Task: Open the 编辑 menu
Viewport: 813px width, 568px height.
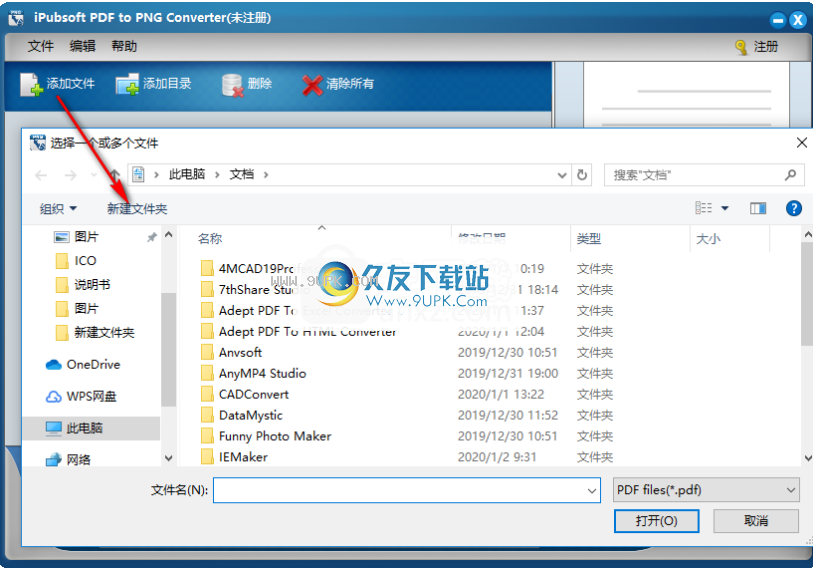Action: [x=82, y=46]
